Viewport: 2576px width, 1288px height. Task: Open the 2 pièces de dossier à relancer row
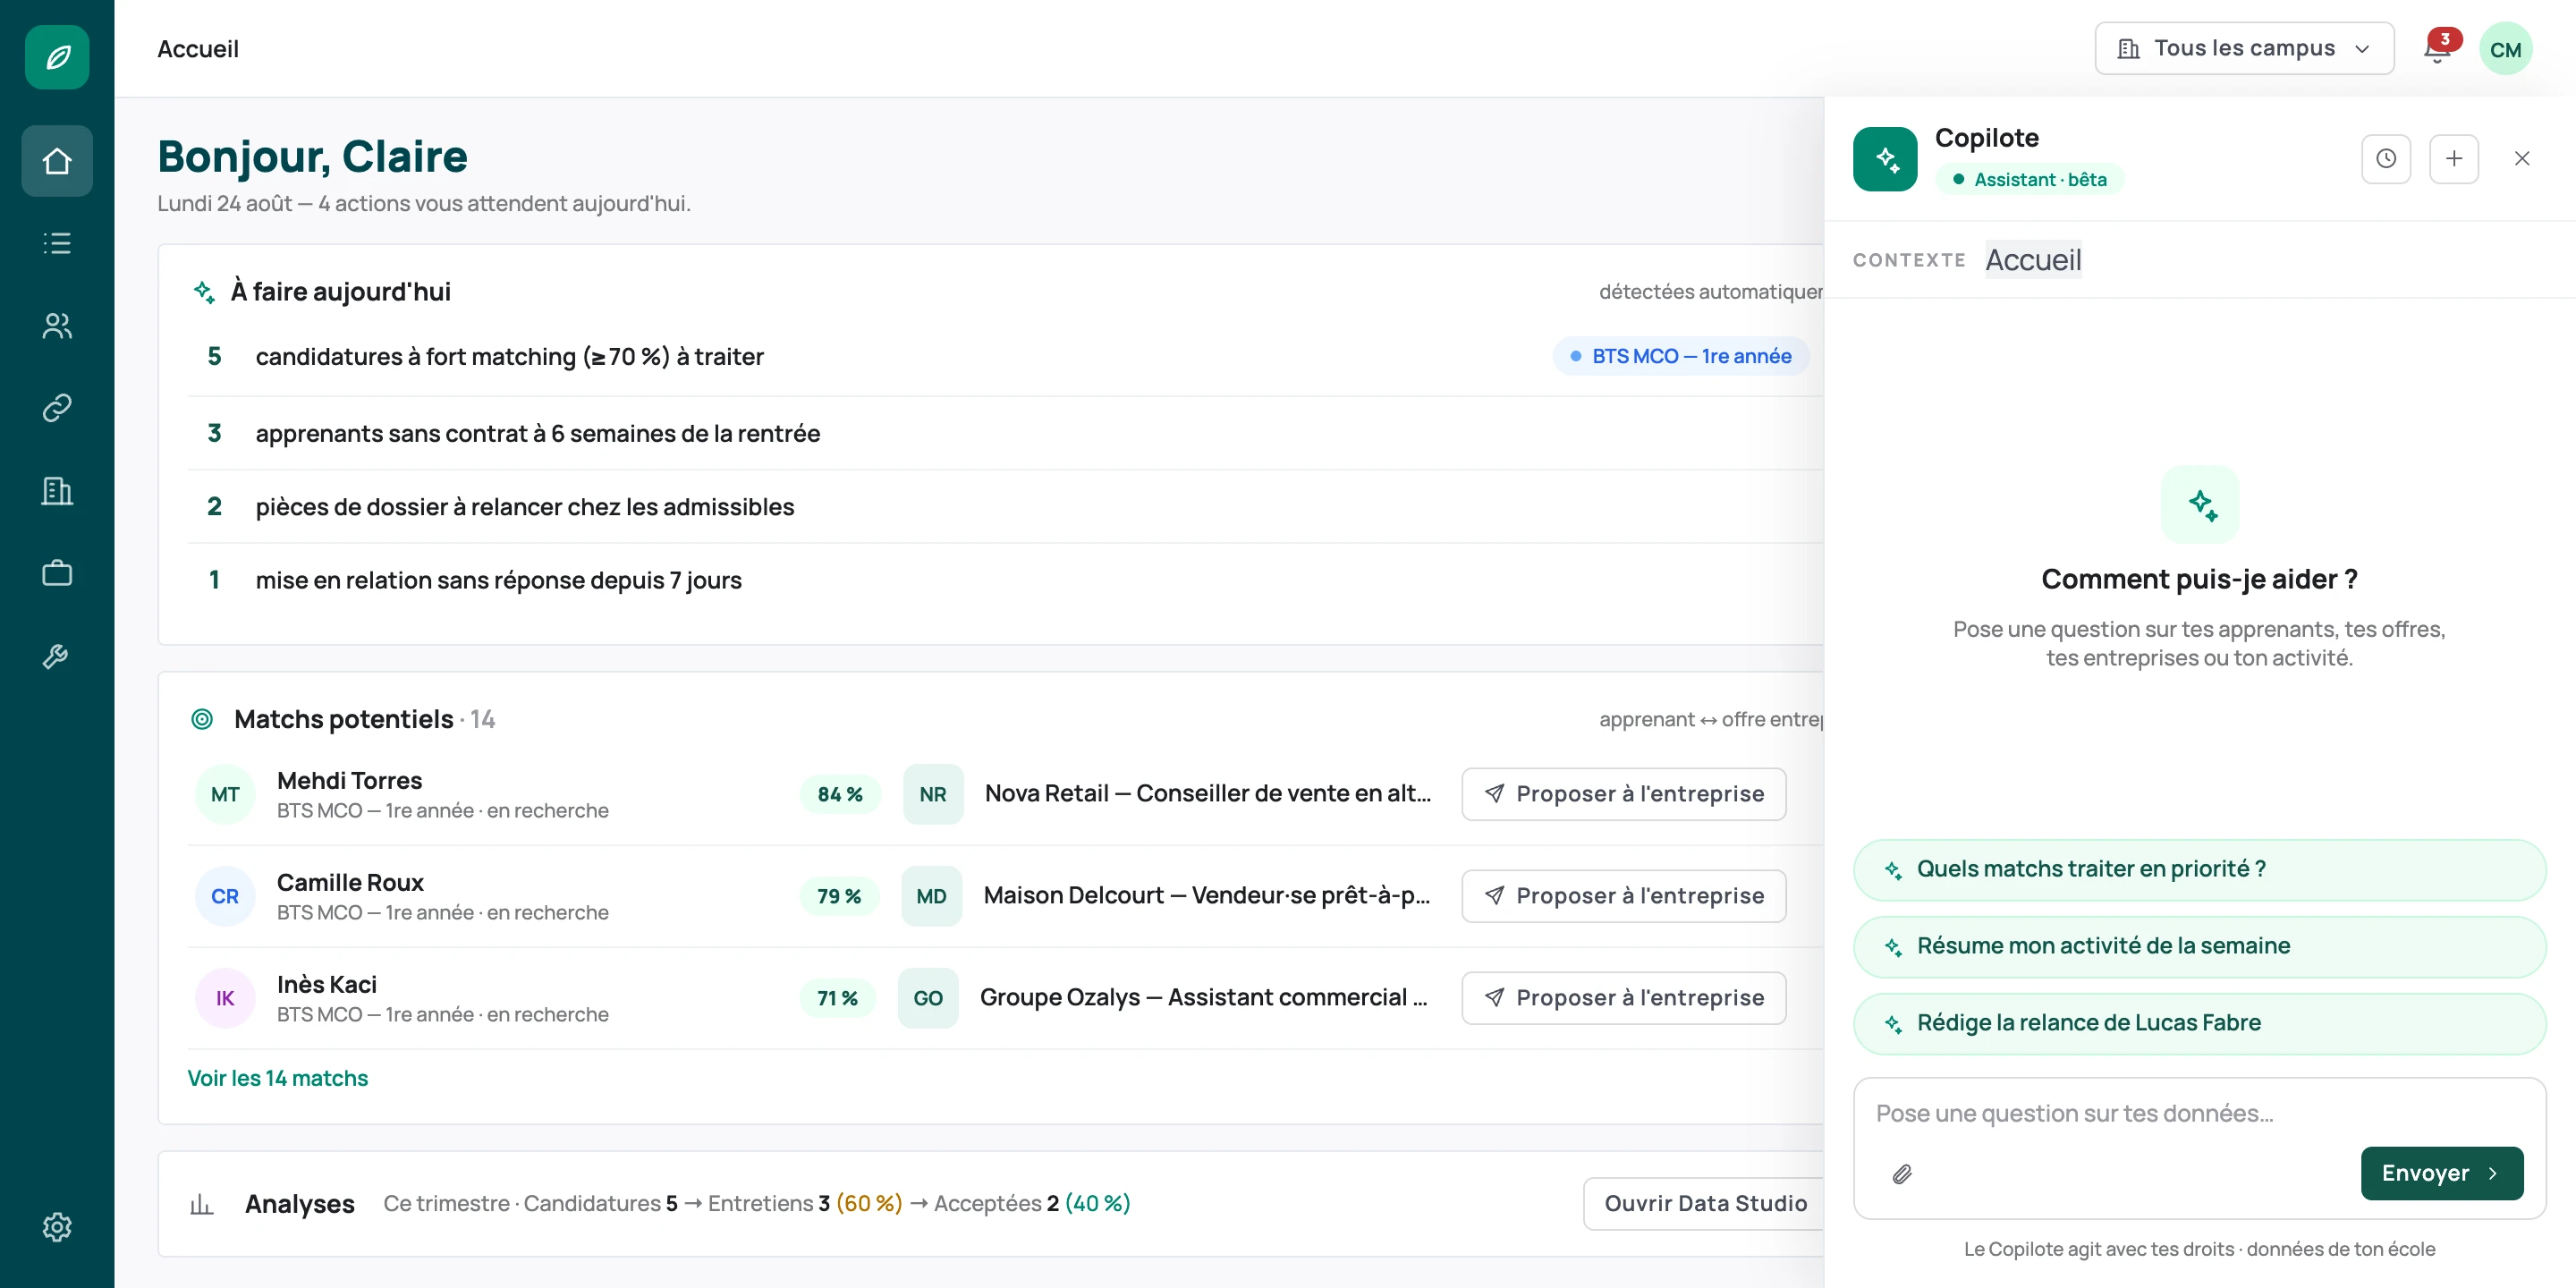[1005, 507]
